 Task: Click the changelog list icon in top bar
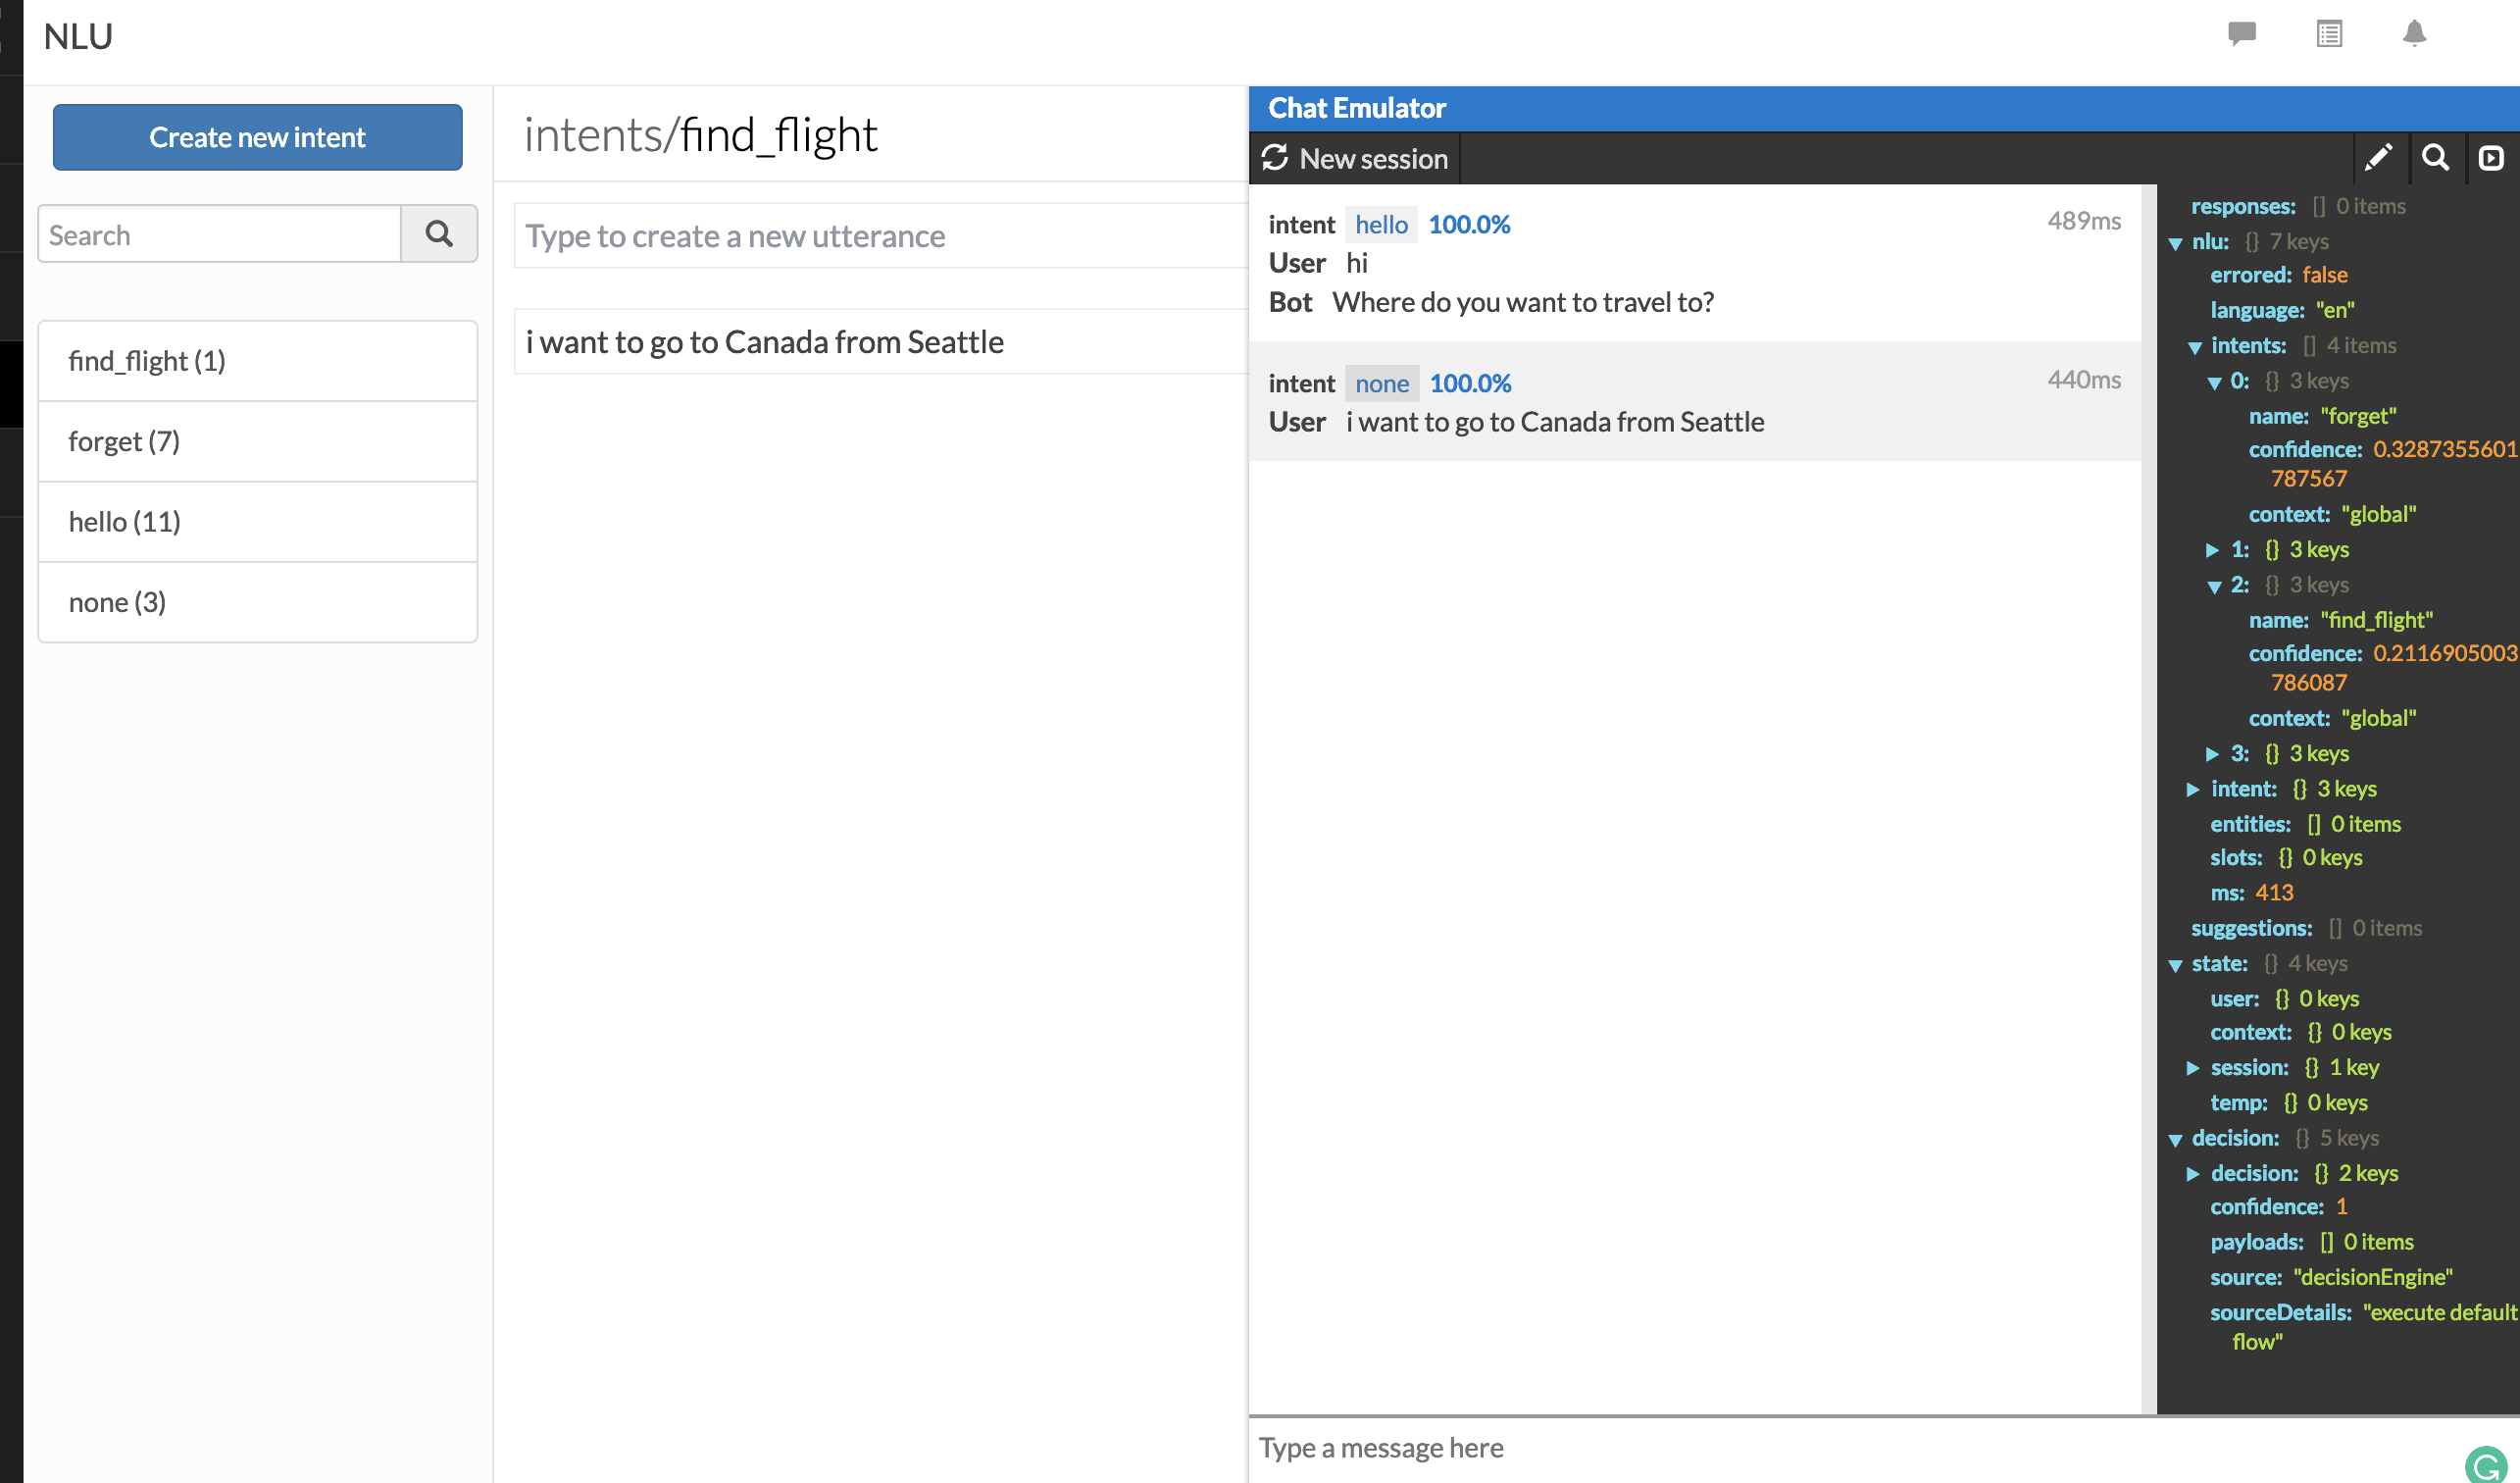coord(2329,35)
